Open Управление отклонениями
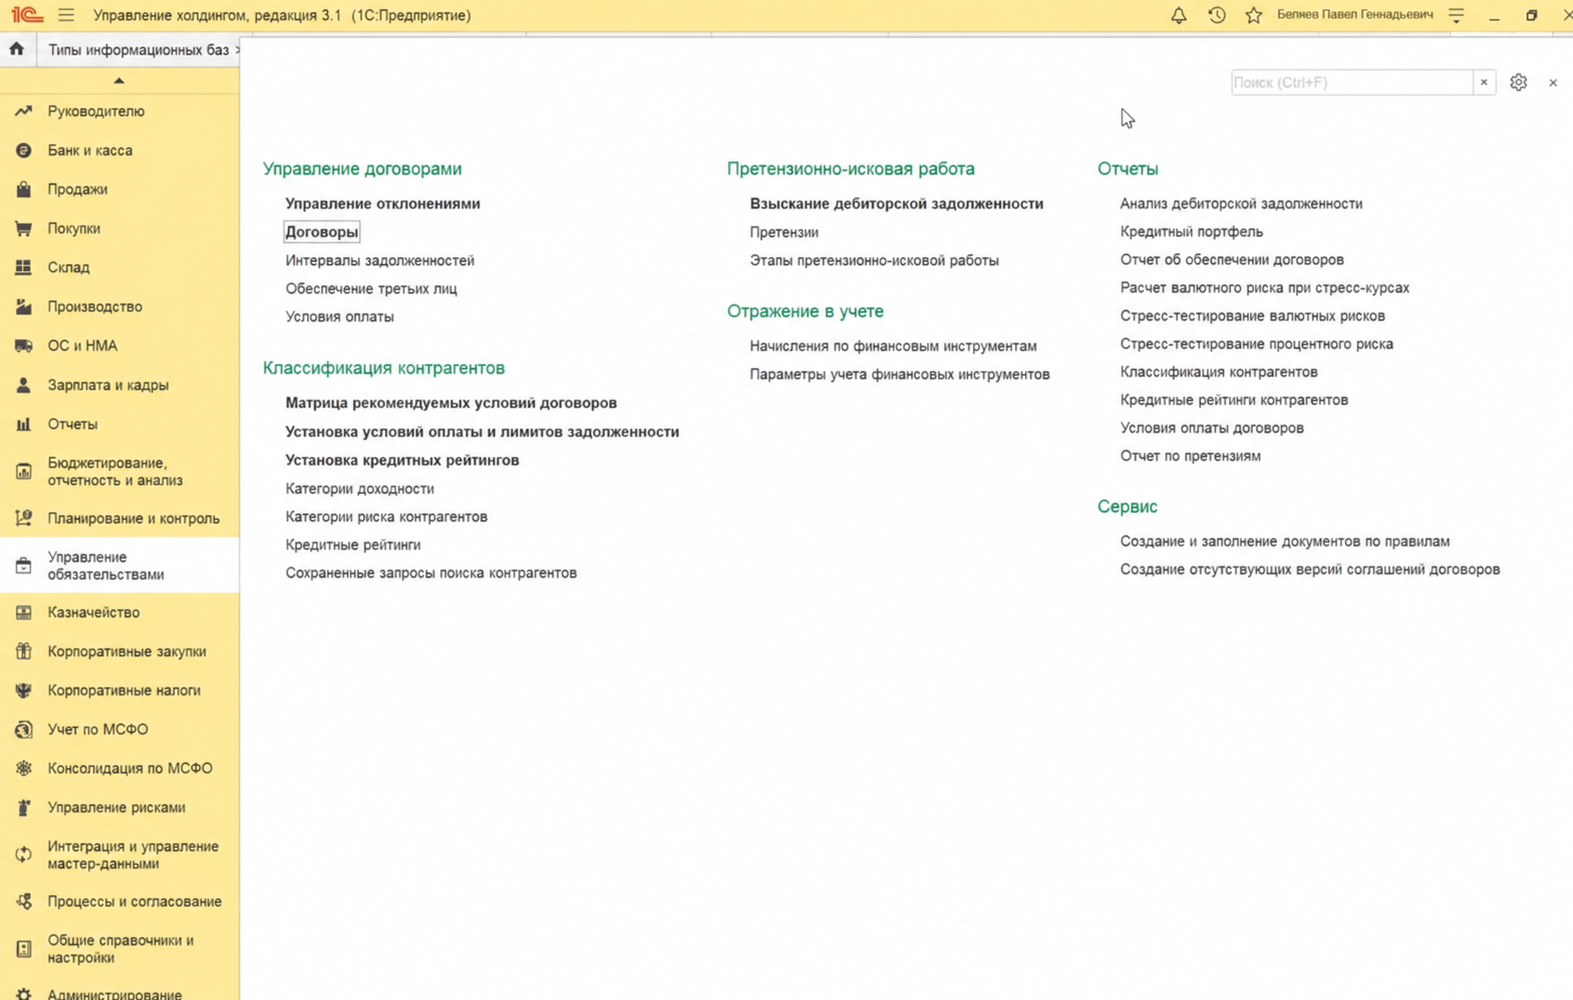Screen dimensions: 1573x1000 (x=382, y=203)
